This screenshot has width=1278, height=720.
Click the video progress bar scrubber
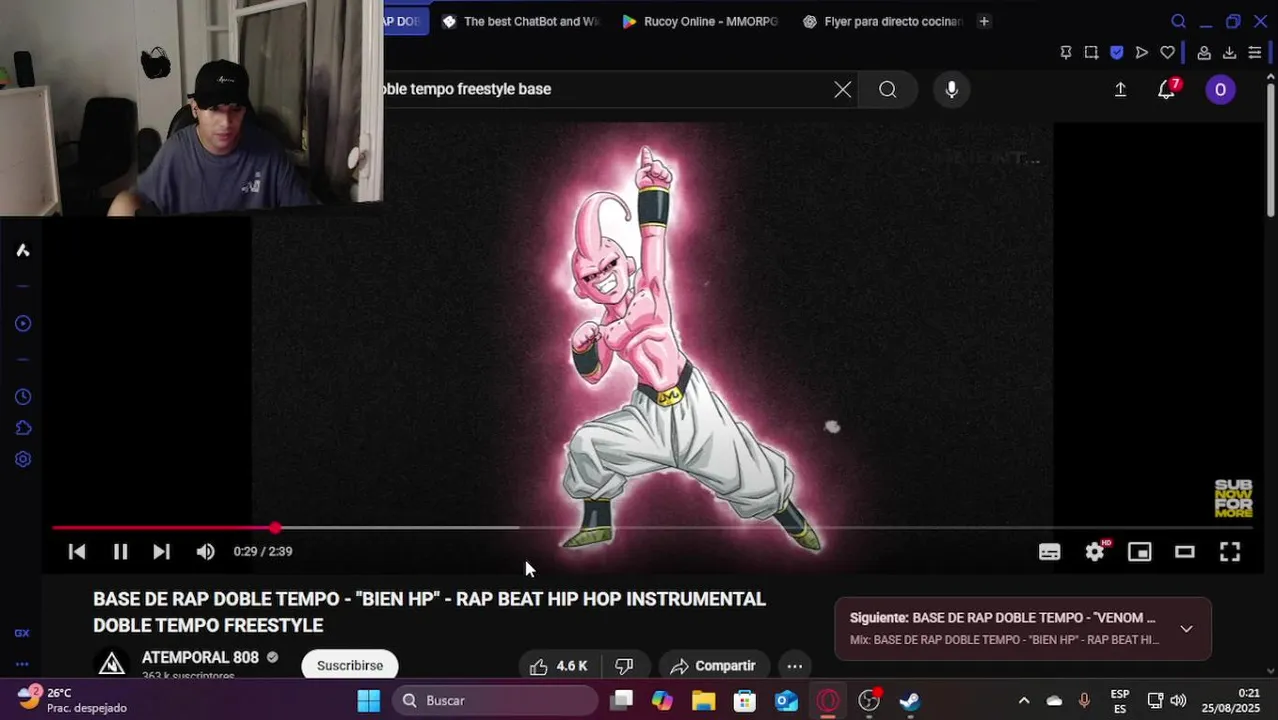(275, 527)
